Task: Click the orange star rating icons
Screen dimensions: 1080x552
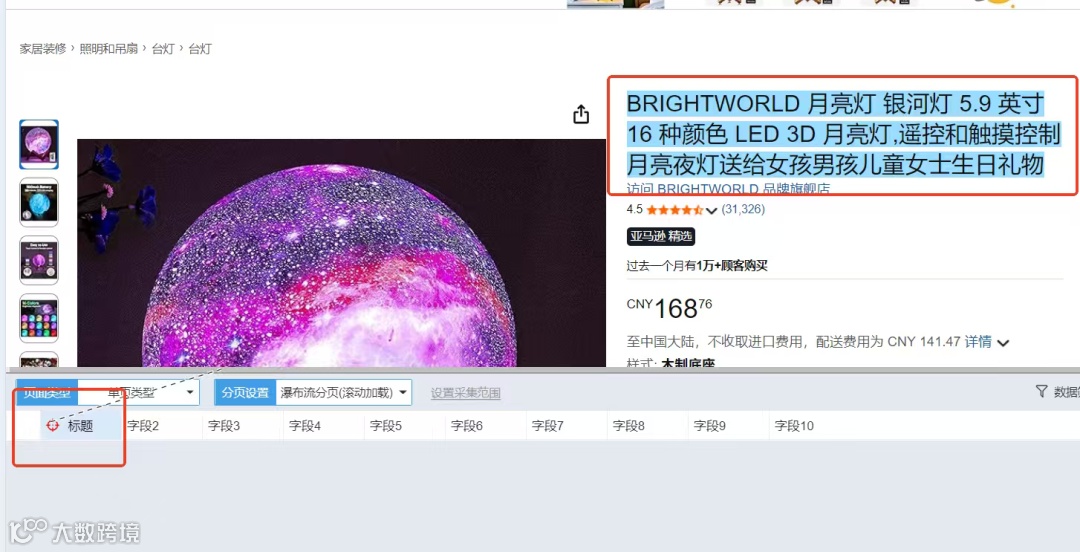Action: (x=674, y=209)
